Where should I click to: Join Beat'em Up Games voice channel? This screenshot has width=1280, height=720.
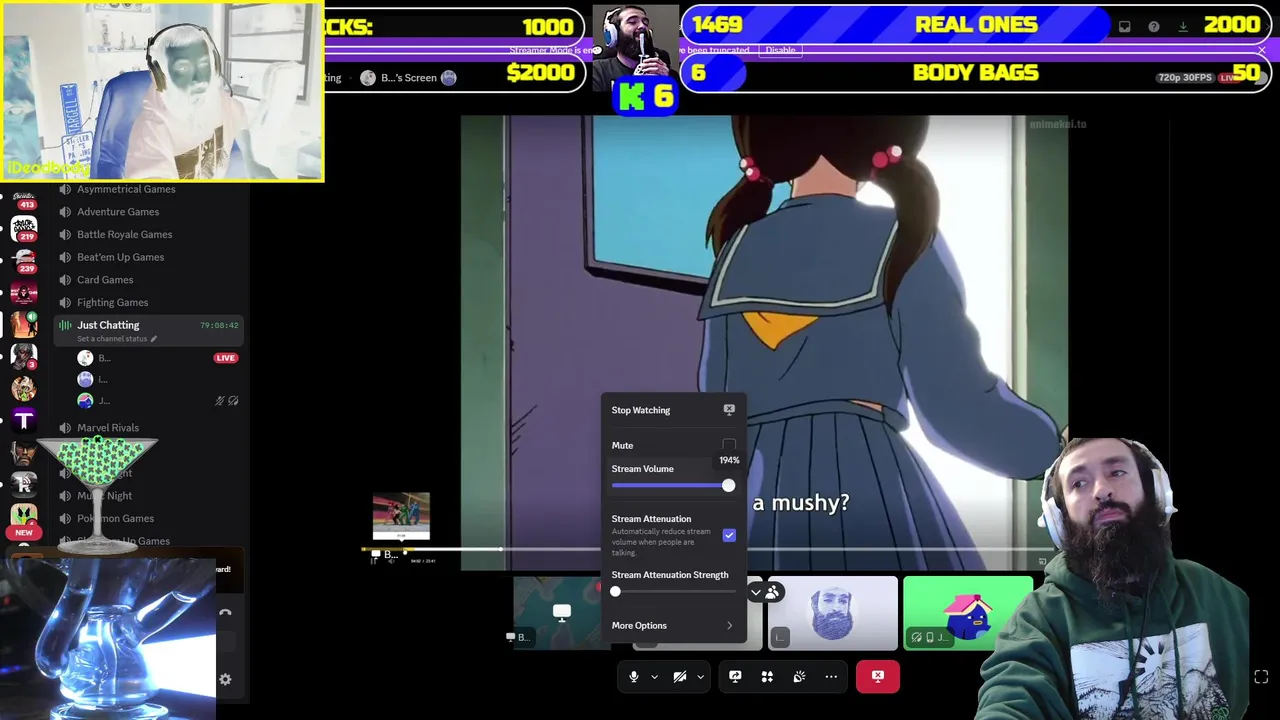click(x=121, y=257)
